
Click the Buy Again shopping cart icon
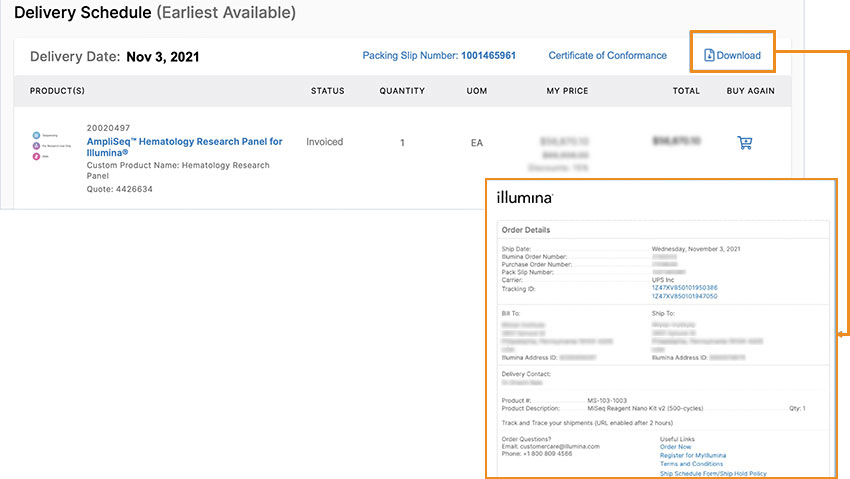coord(744,143)
